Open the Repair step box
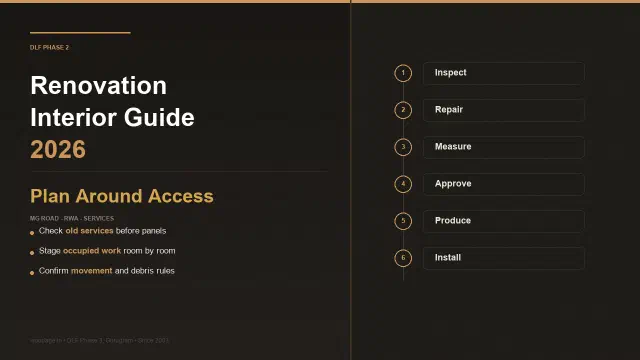The image size is (640, 360). (x=504, y=110)
